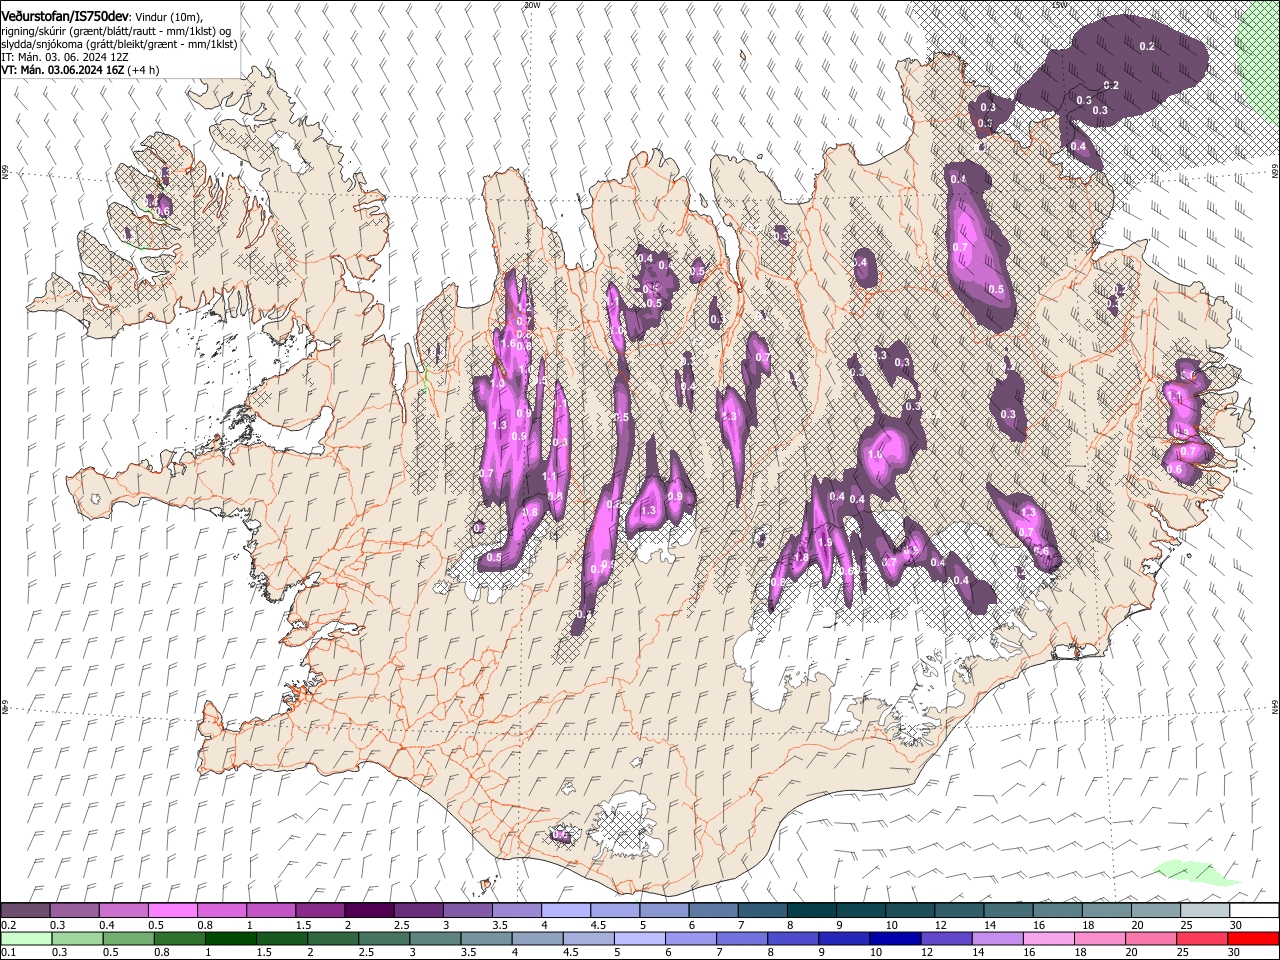Pick the bright pink 0.5–0.8 swatch in top legend row
Viewport: 1280px width, 960px height.
[x=172, y=911]
